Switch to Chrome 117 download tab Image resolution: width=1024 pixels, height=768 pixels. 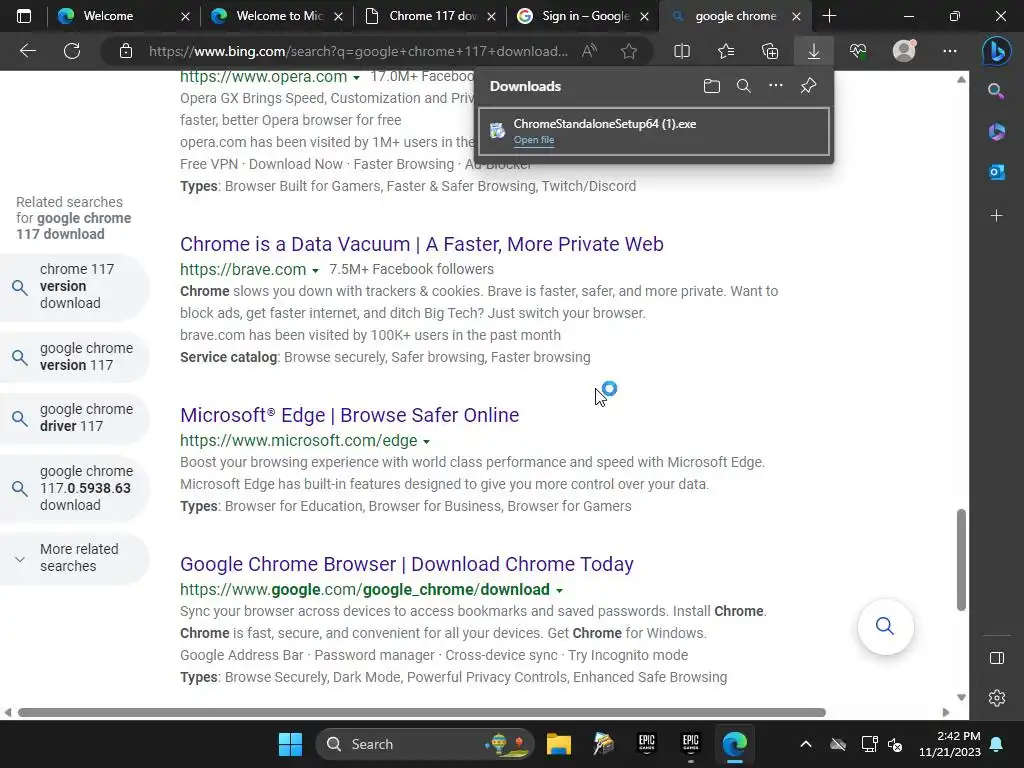pos(432,16)
